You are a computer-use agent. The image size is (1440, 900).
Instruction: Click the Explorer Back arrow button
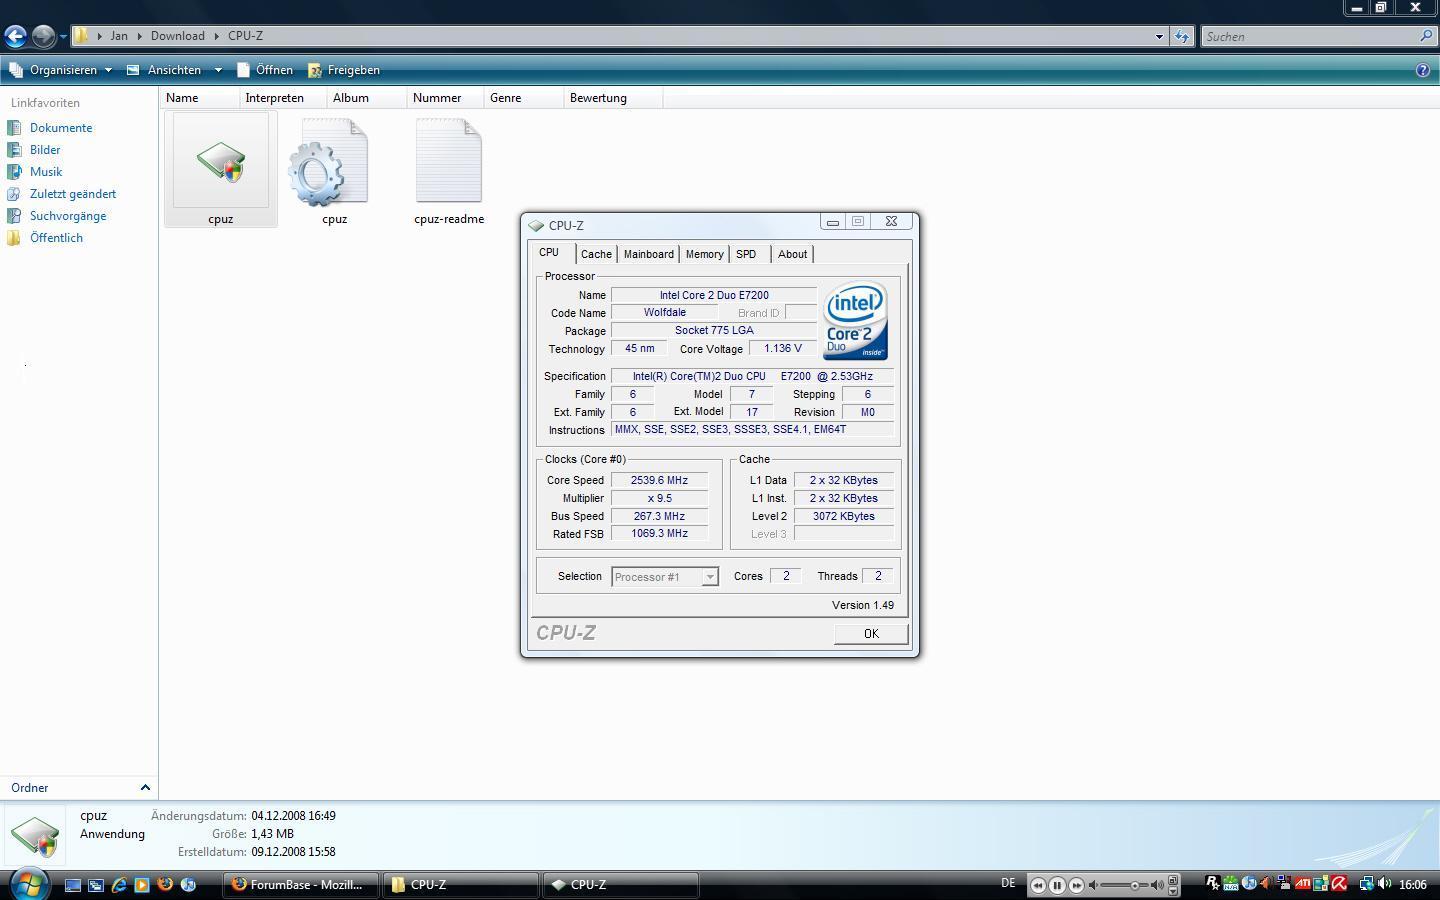[x=15, y=36]
